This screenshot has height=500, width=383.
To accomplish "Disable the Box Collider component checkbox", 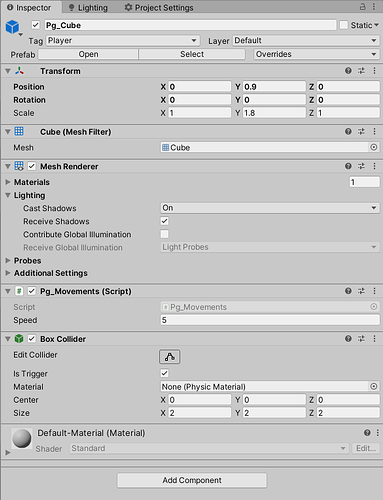I will click(x=32, y=339).
